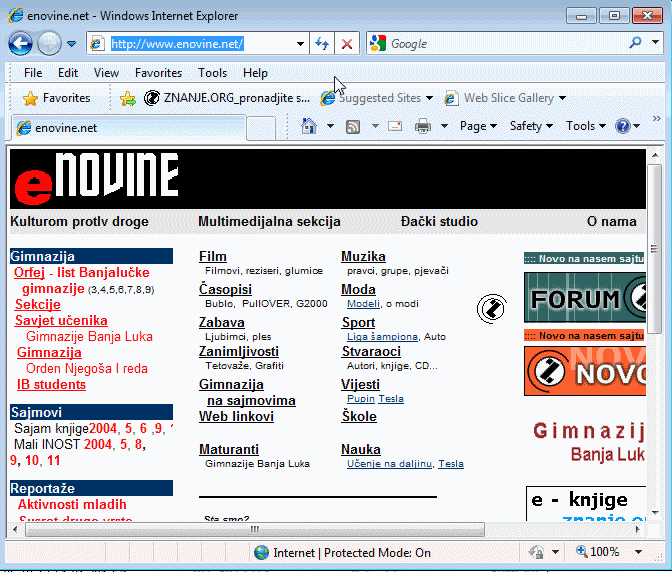Expand the Safety dropdown menu
This screenshot has width=672, height=572.
coord(530,126)
